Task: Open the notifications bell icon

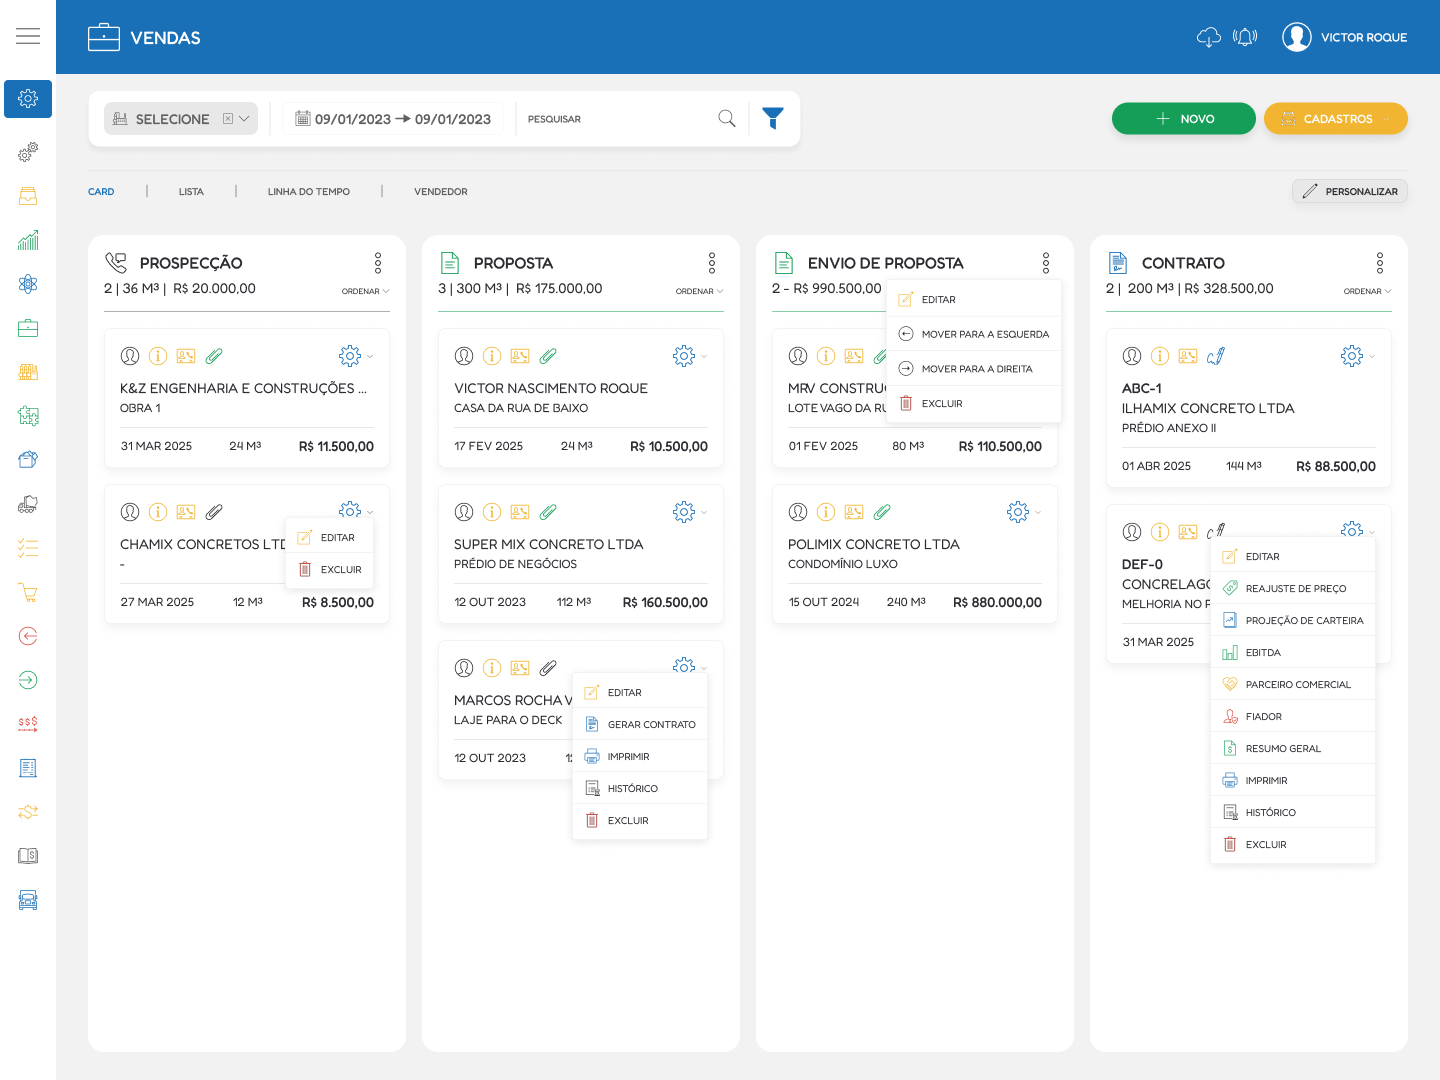Action: (x=1245, y=38)
